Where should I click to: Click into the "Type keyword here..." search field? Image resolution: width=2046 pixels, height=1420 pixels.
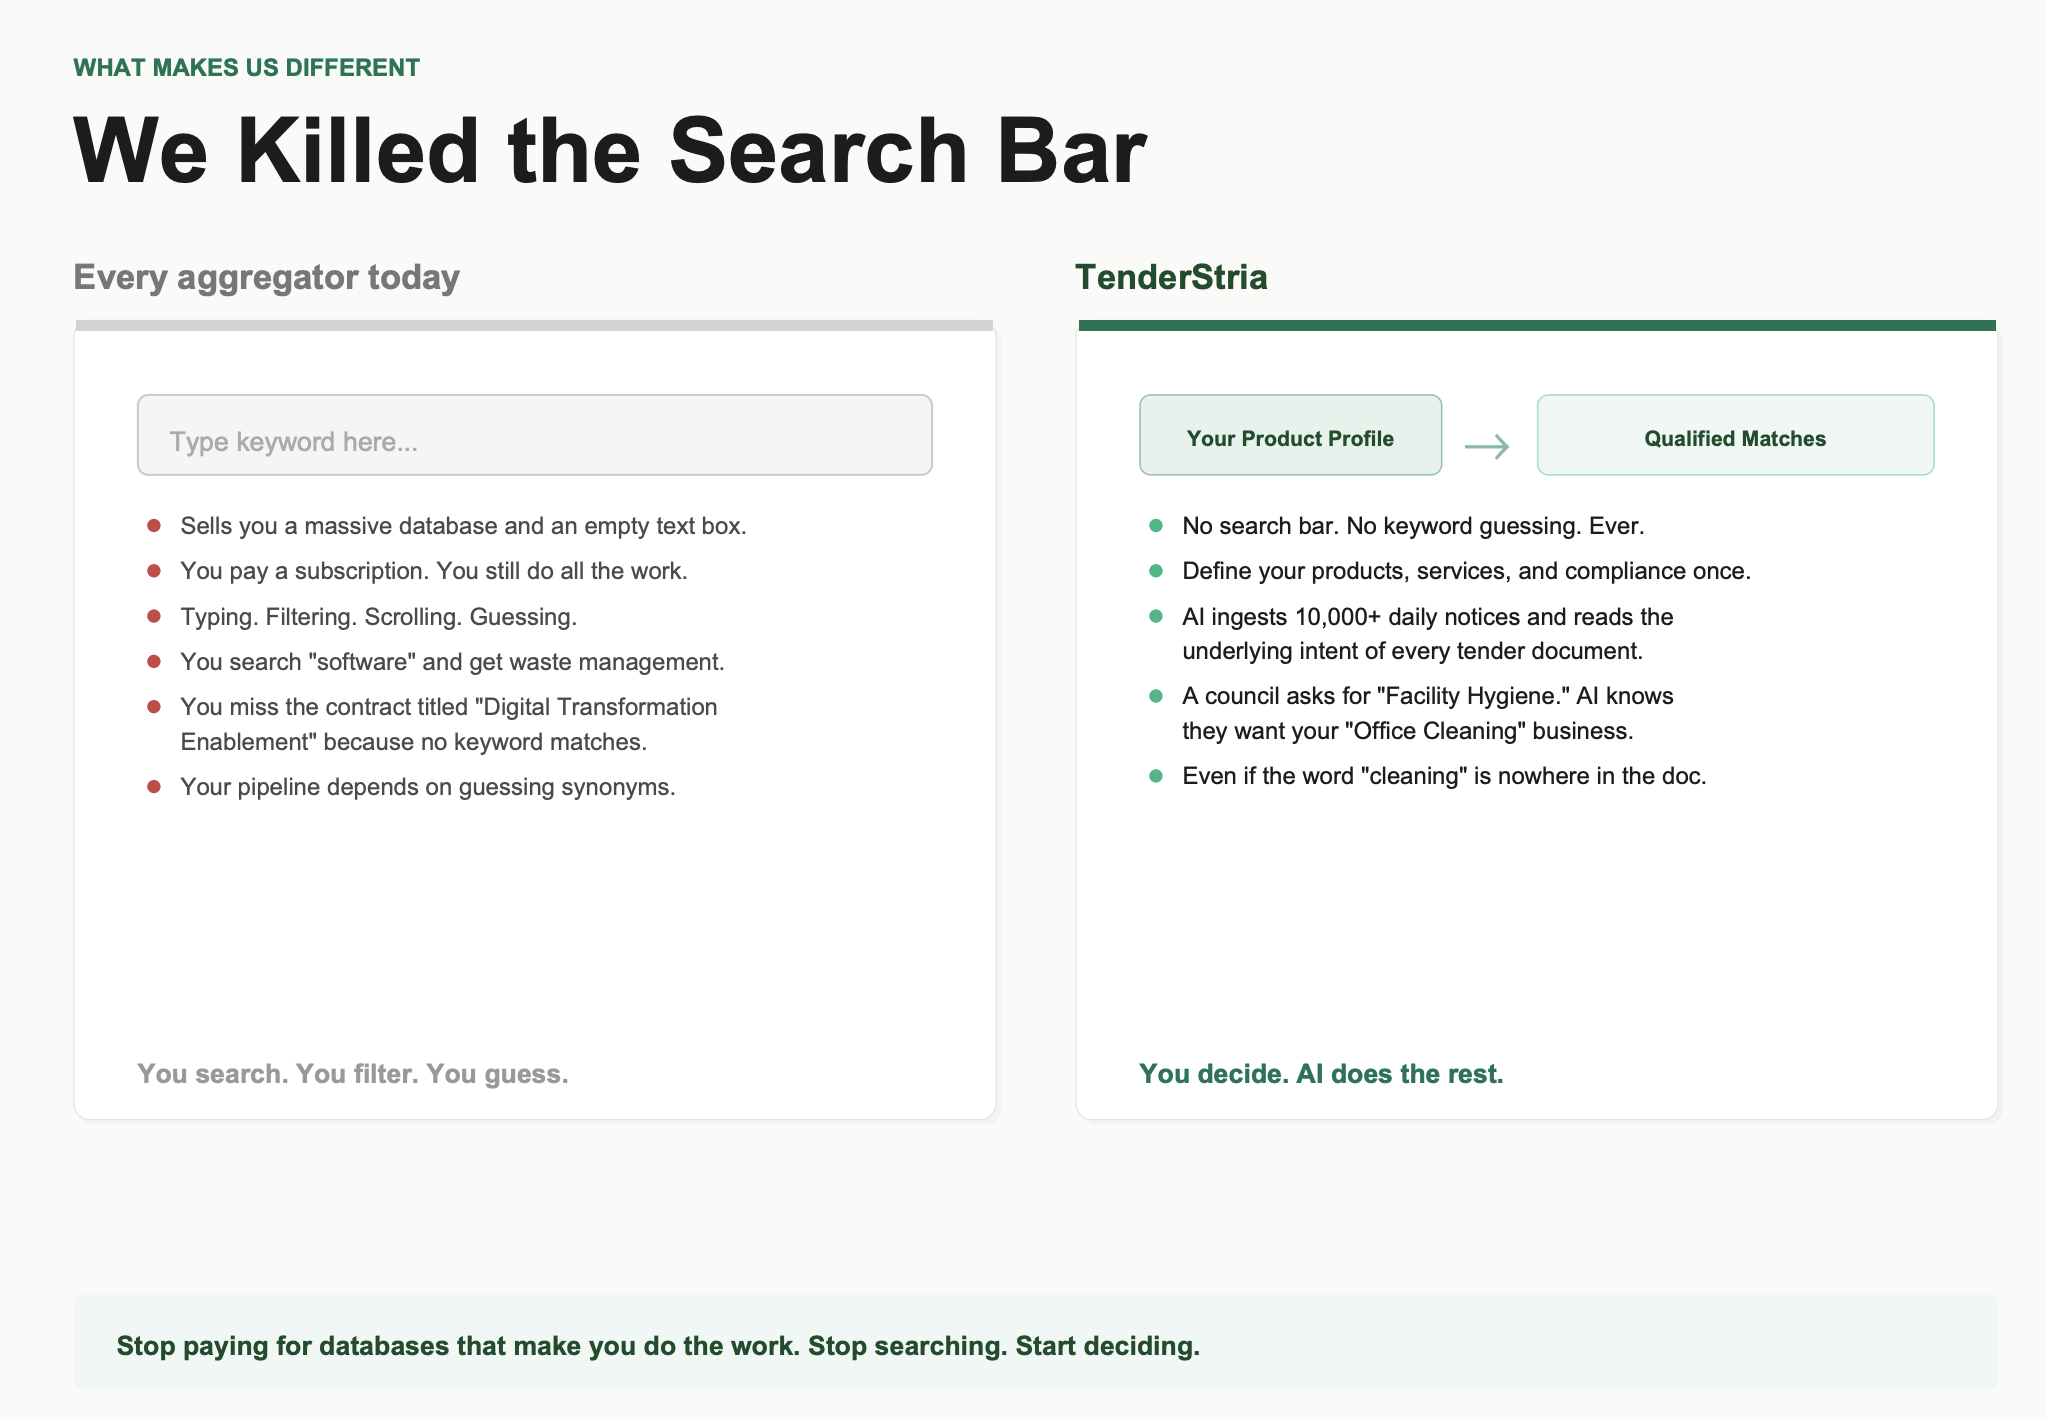[534, 436]
